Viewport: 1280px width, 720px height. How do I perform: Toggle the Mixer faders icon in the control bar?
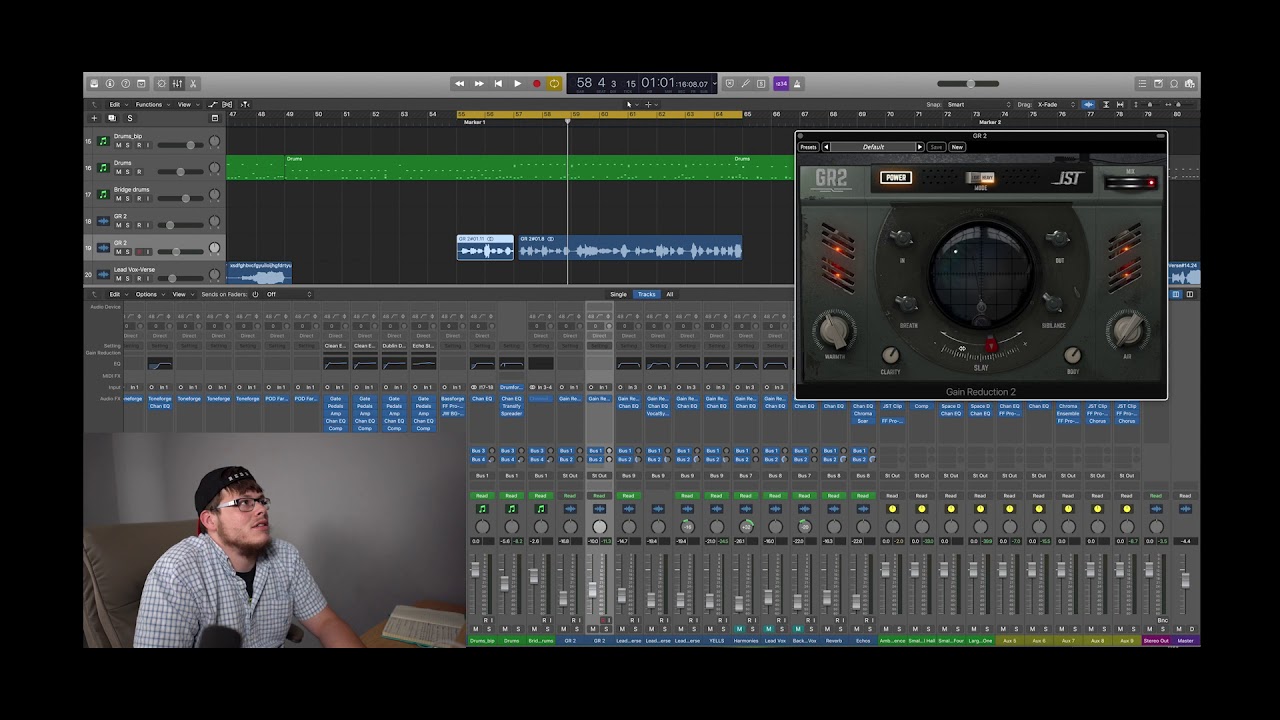tap(177, 84)
